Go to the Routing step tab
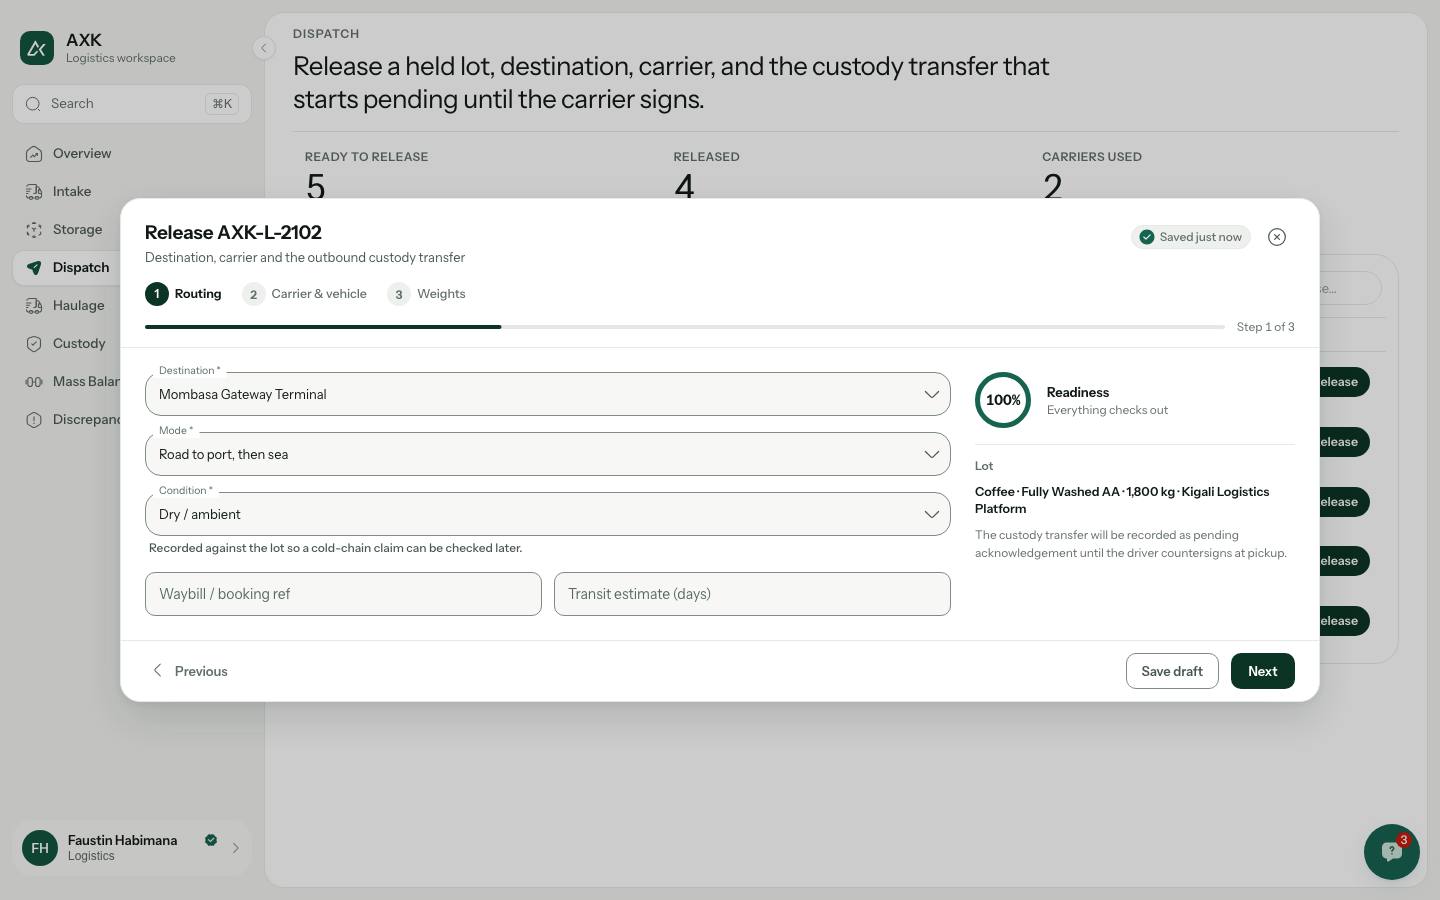The width and height of the screenshot is (1440, 900). [183, 294]
